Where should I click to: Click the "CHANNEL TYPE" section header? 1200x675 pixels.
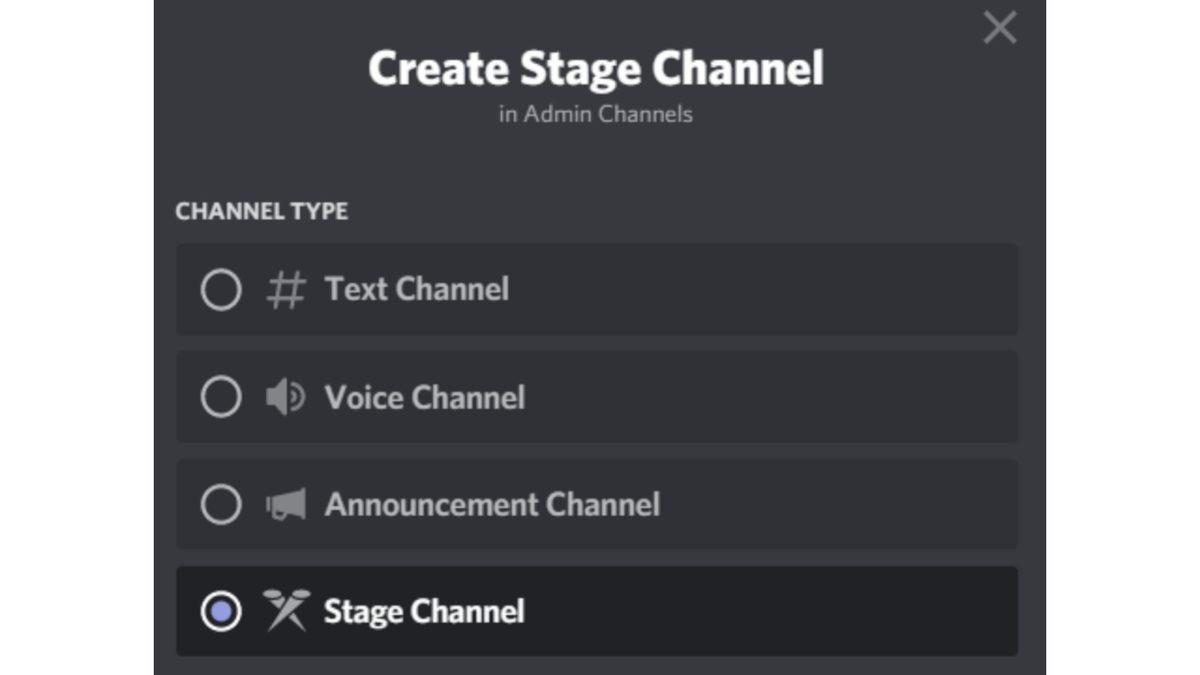(262, 212)
